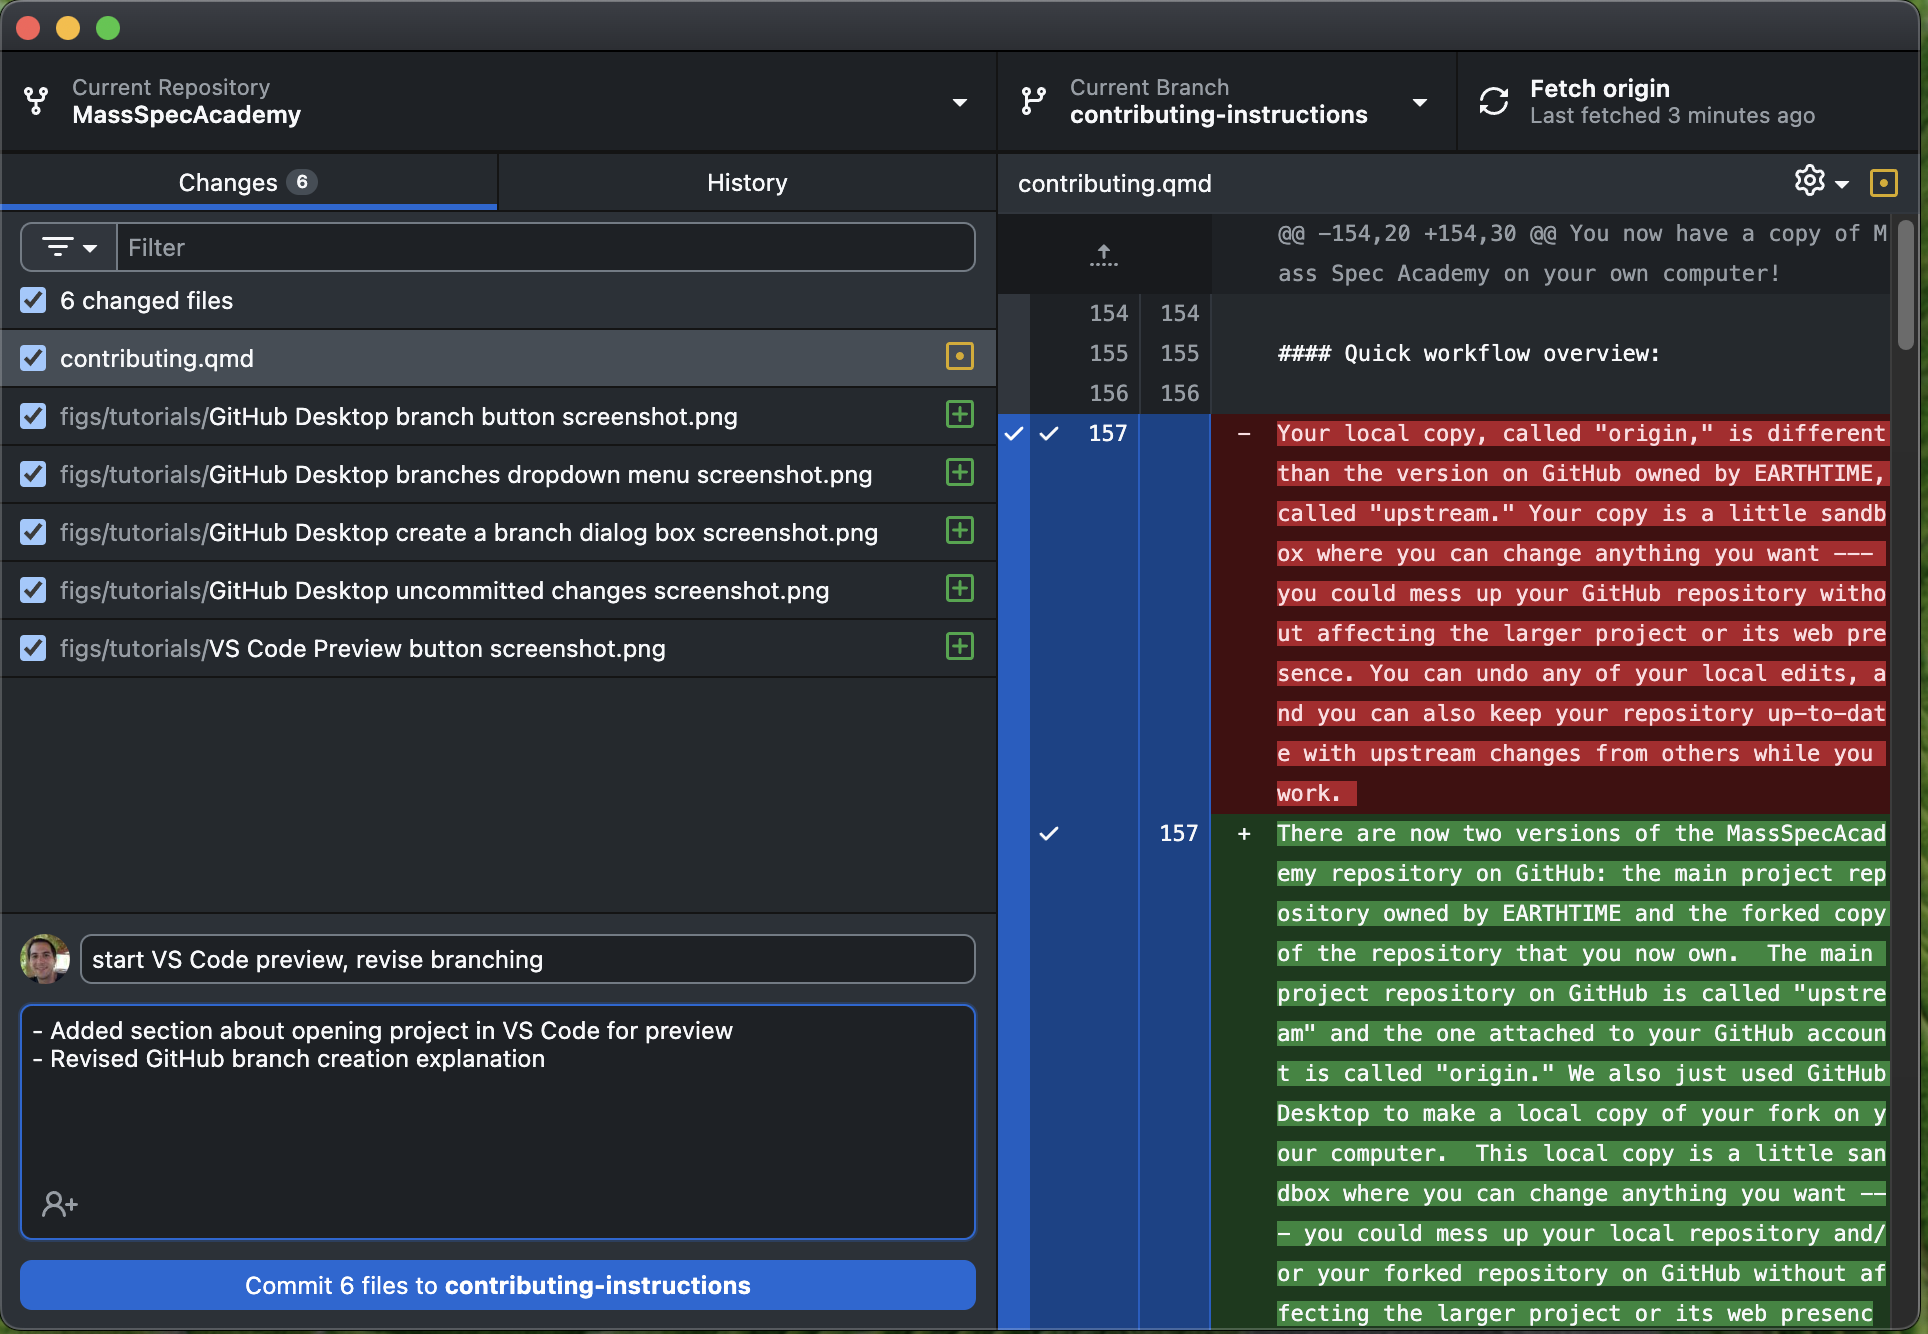Open Current Repository MassSpecAcademy selector
1928x1334 pixels.
(x=498, y=101)
